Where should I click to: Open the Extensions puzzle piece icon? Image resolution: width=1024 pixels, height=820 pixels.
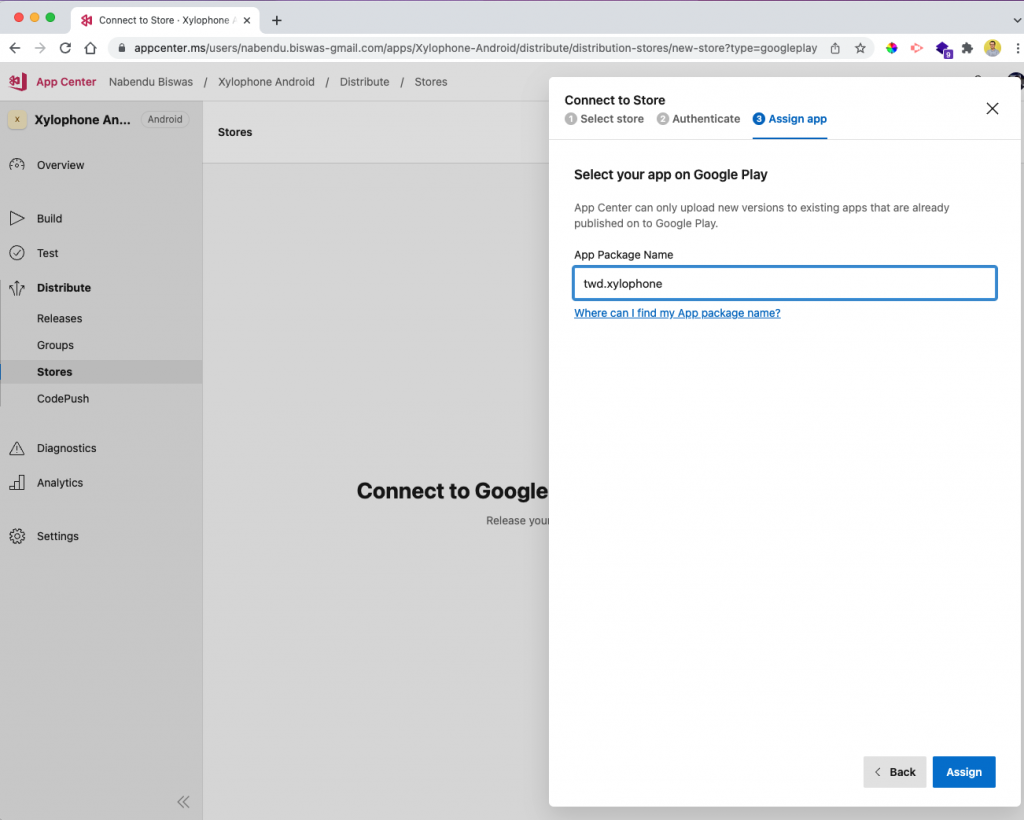click(x=967, y=48)
